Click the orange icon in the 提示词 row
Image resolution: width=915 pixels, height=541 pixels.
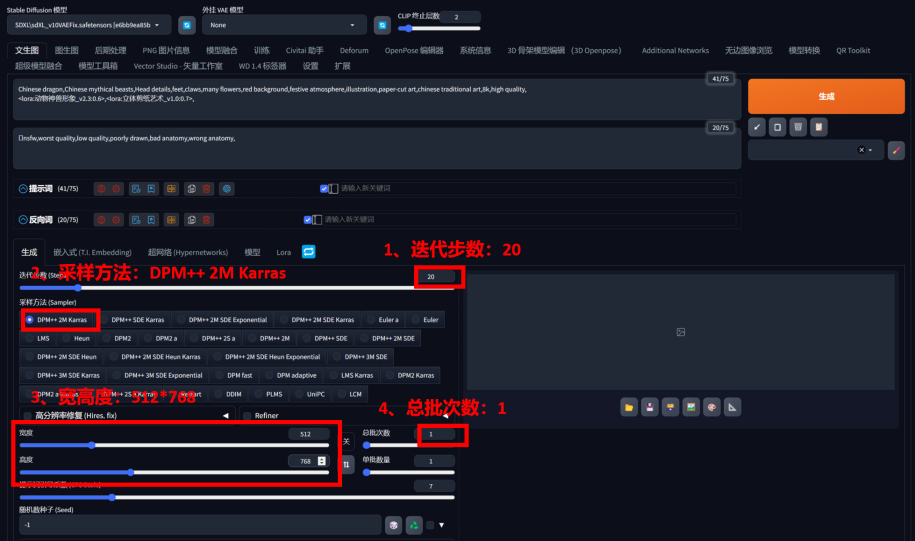tap(171, 189)
